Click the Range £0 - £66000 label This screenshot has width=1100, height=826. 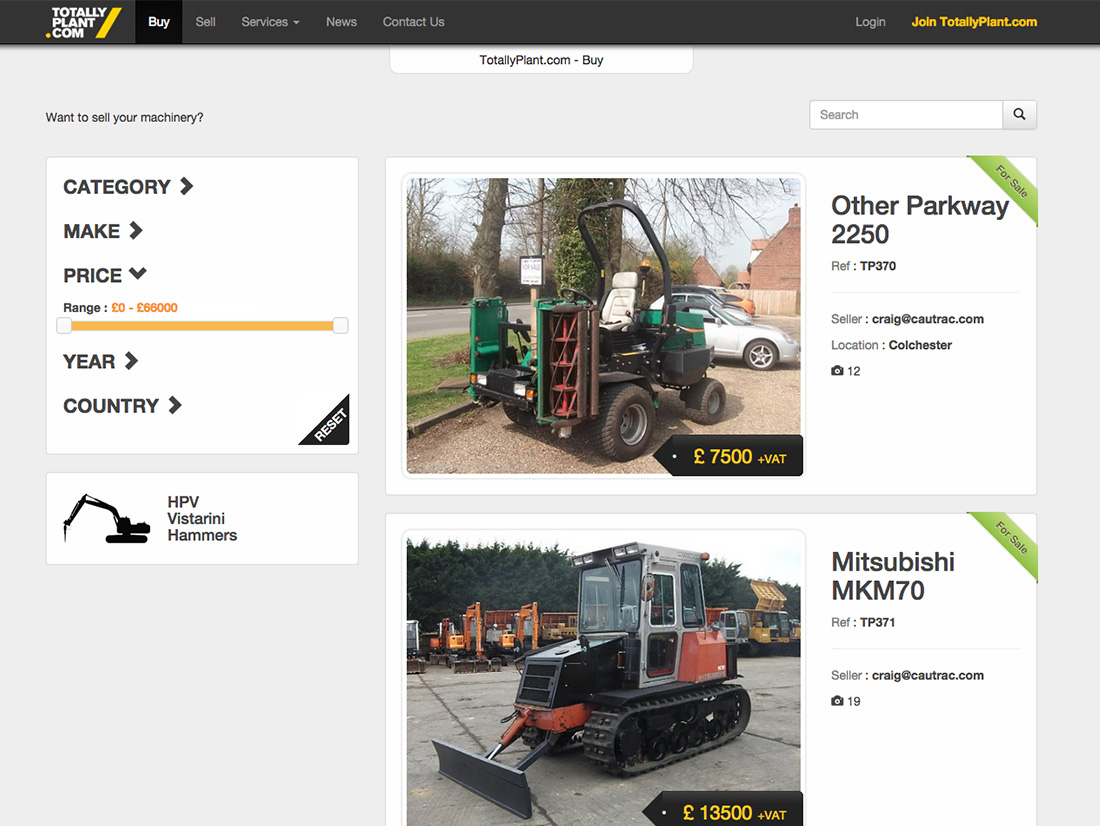[120, 307]
